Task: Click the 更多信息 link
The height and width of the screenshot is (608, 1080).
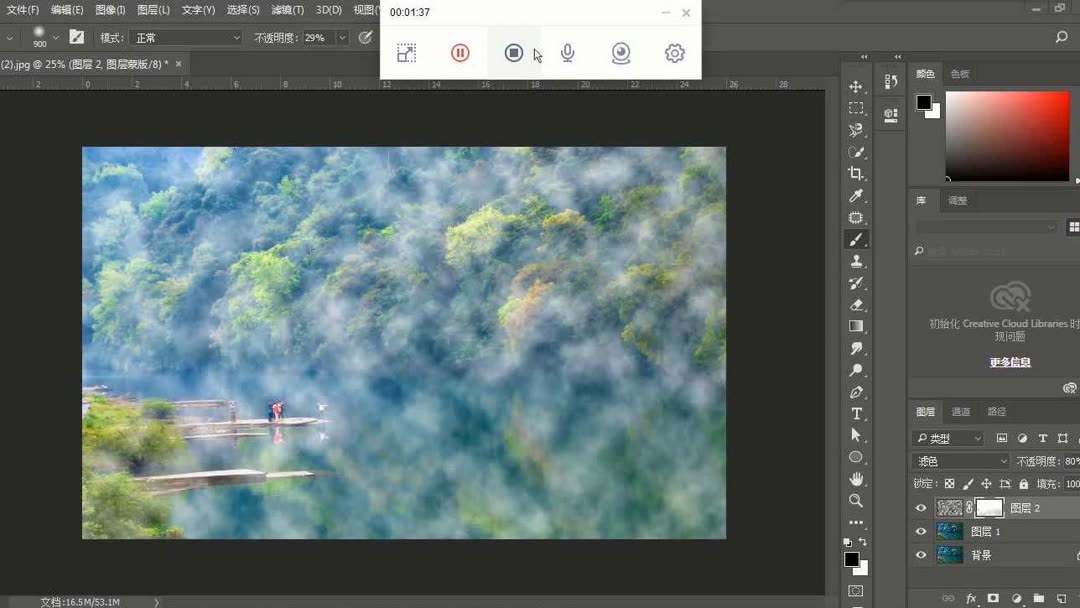Action: [x=1009, y=362]
